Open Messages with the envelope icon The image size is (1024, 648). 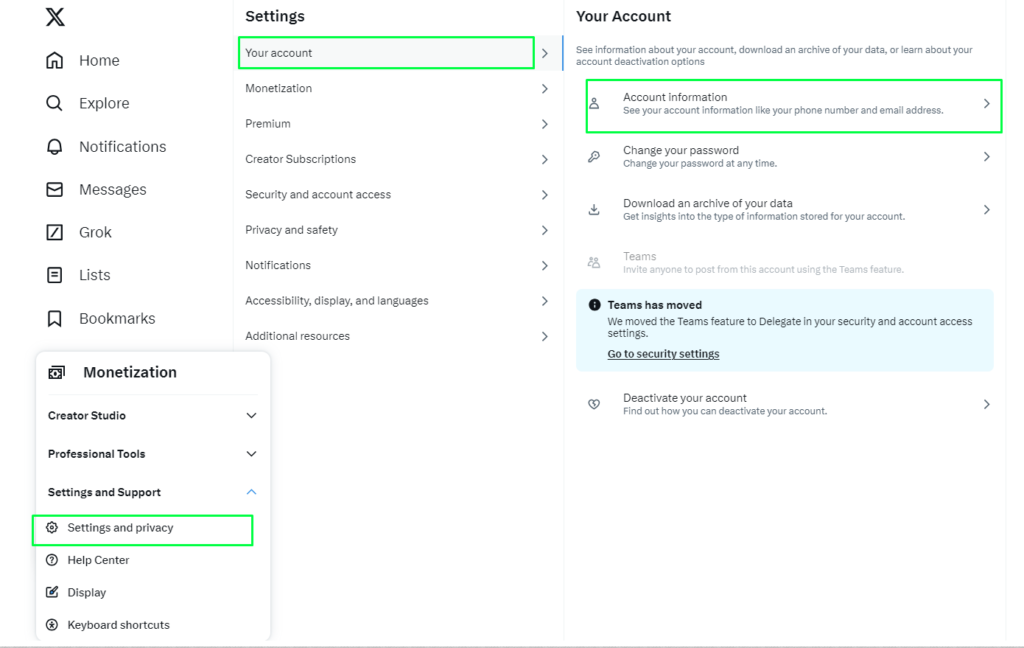point(54,189)
